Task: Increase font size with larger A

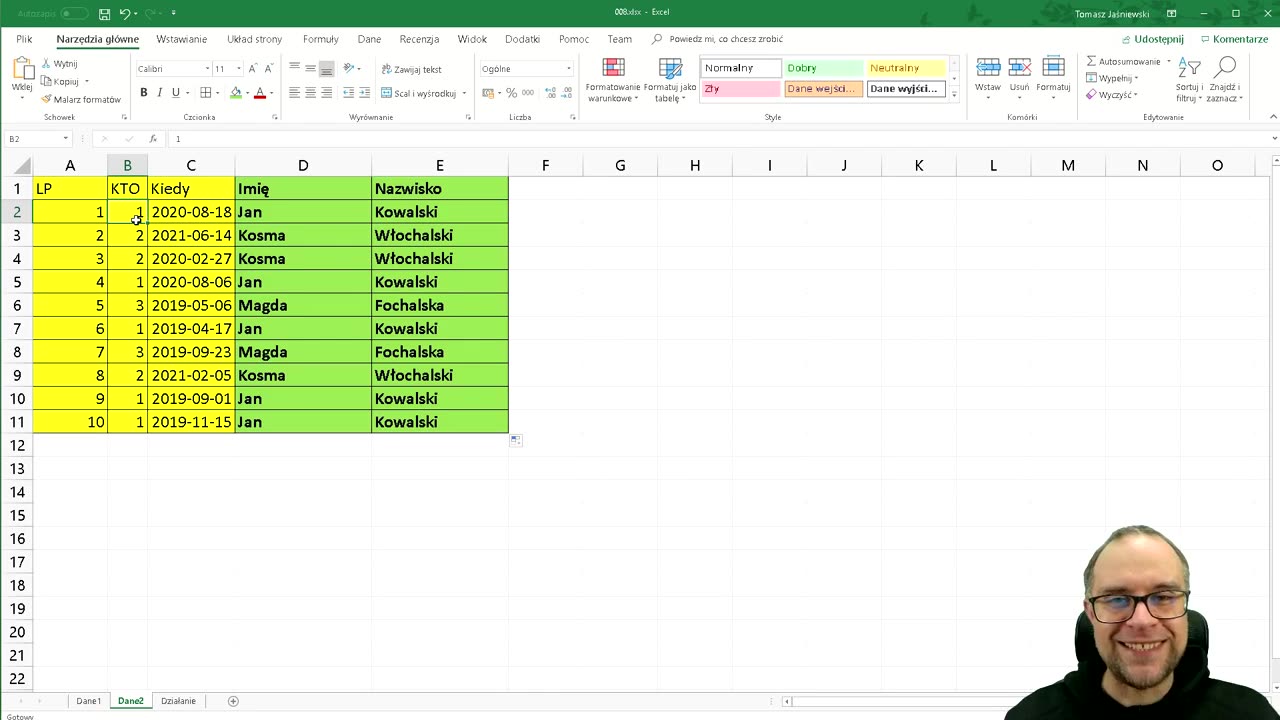Action: pyautogui.click(x=252, y=68)
